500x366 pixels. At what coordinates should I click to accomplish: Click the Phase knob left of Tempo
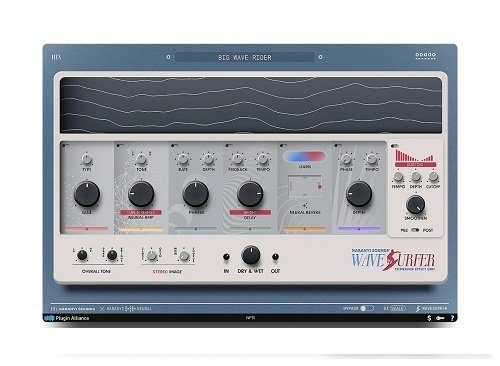click(x=346, y=159)
